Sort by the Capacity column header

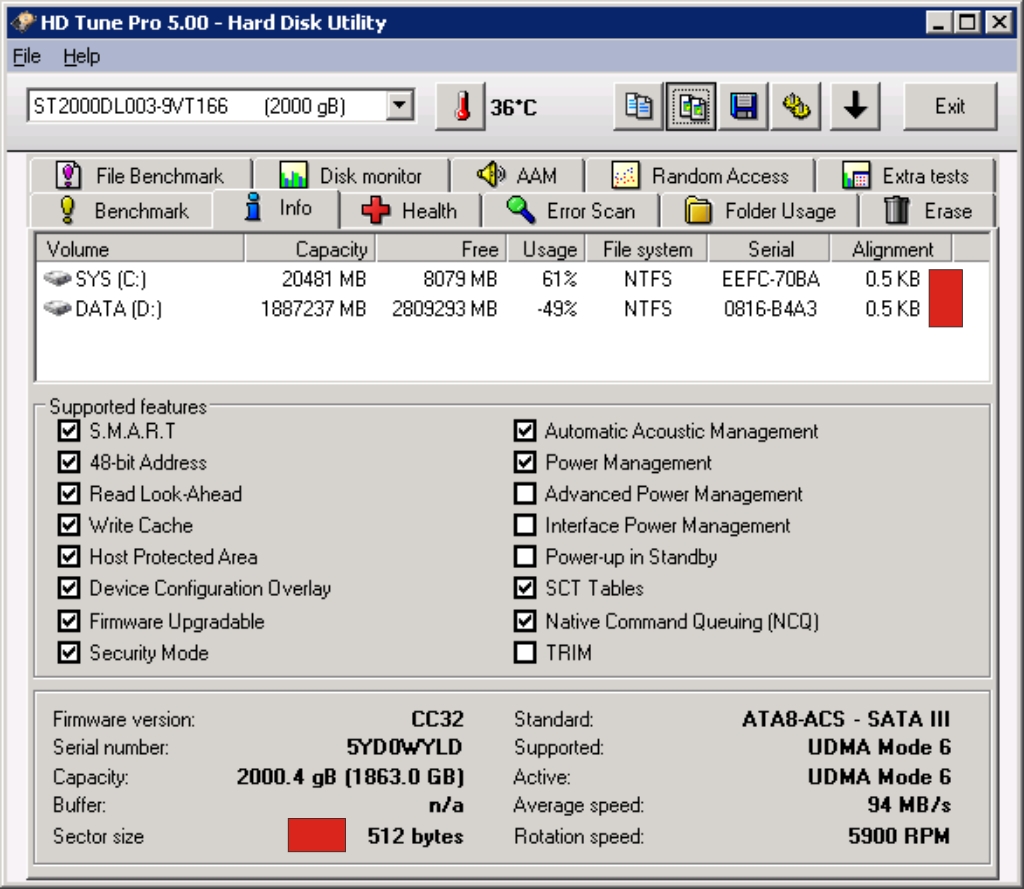pyautogui.click(x=310, y=249)
